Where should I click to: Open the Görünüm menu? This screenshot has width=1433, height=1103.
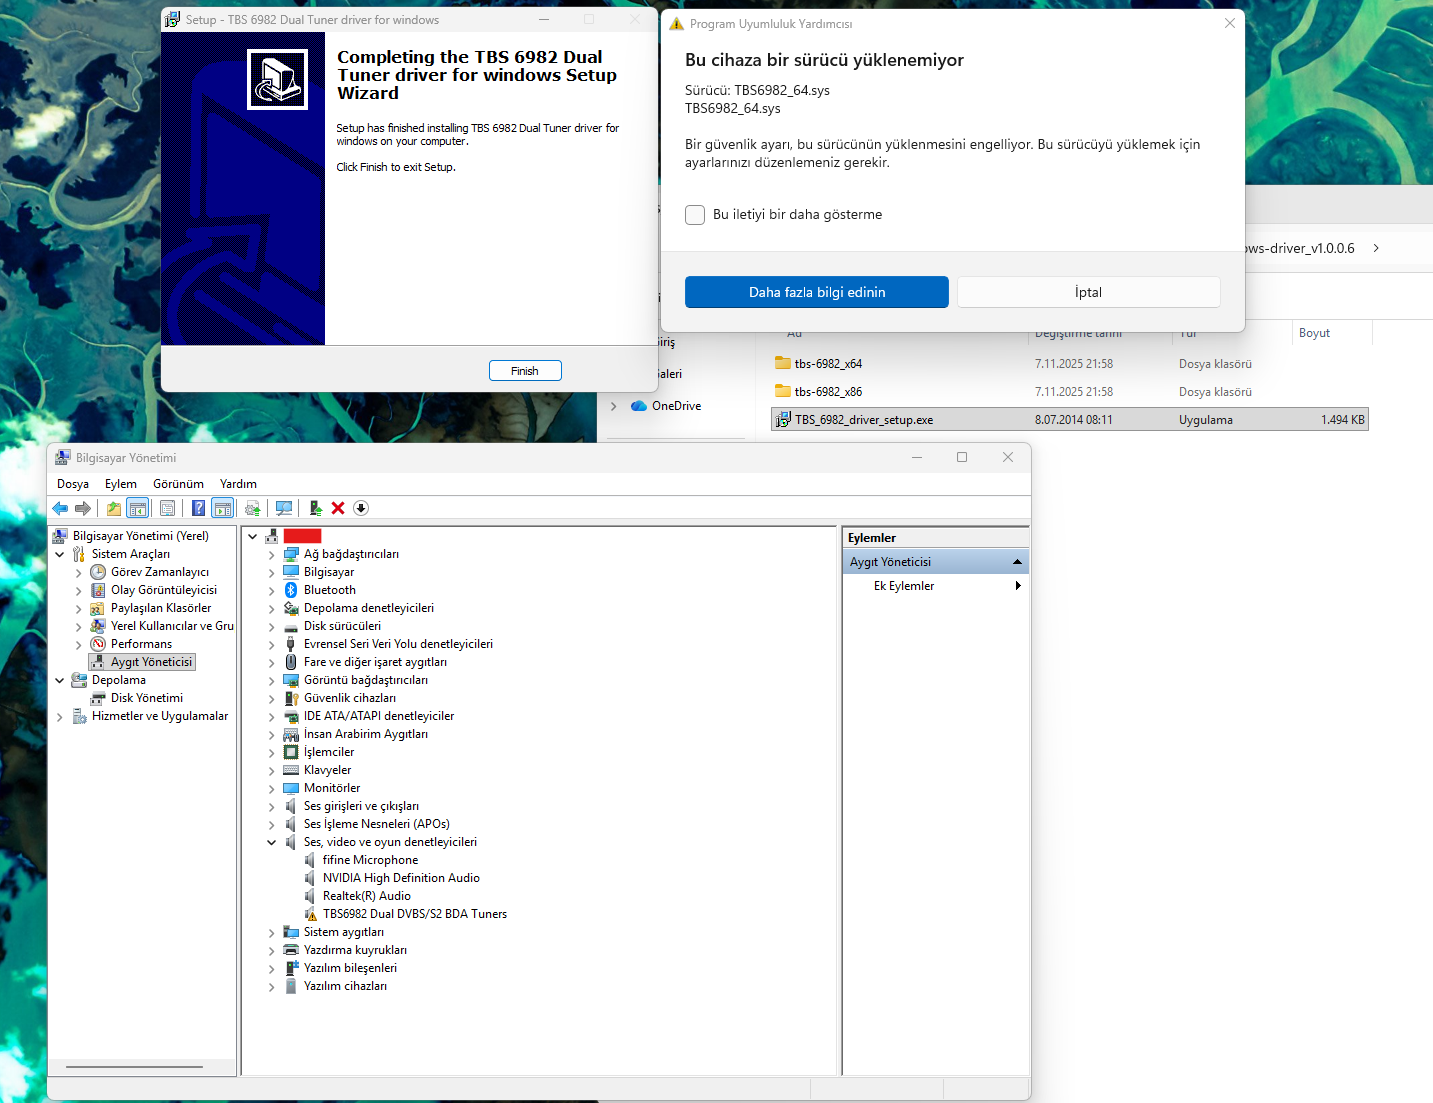coord(178,484)
